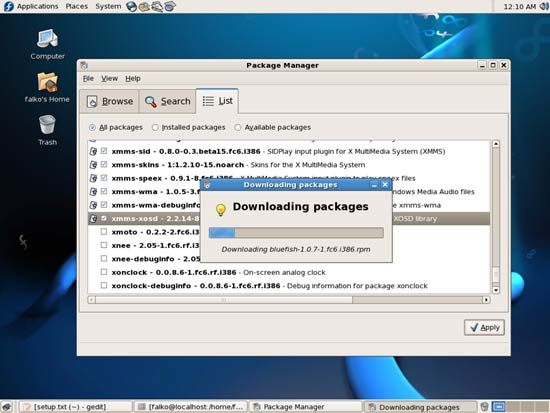Uncheck the xmms-sid package checkbox
Screen dimensions: 550x413
pos(104,151)
